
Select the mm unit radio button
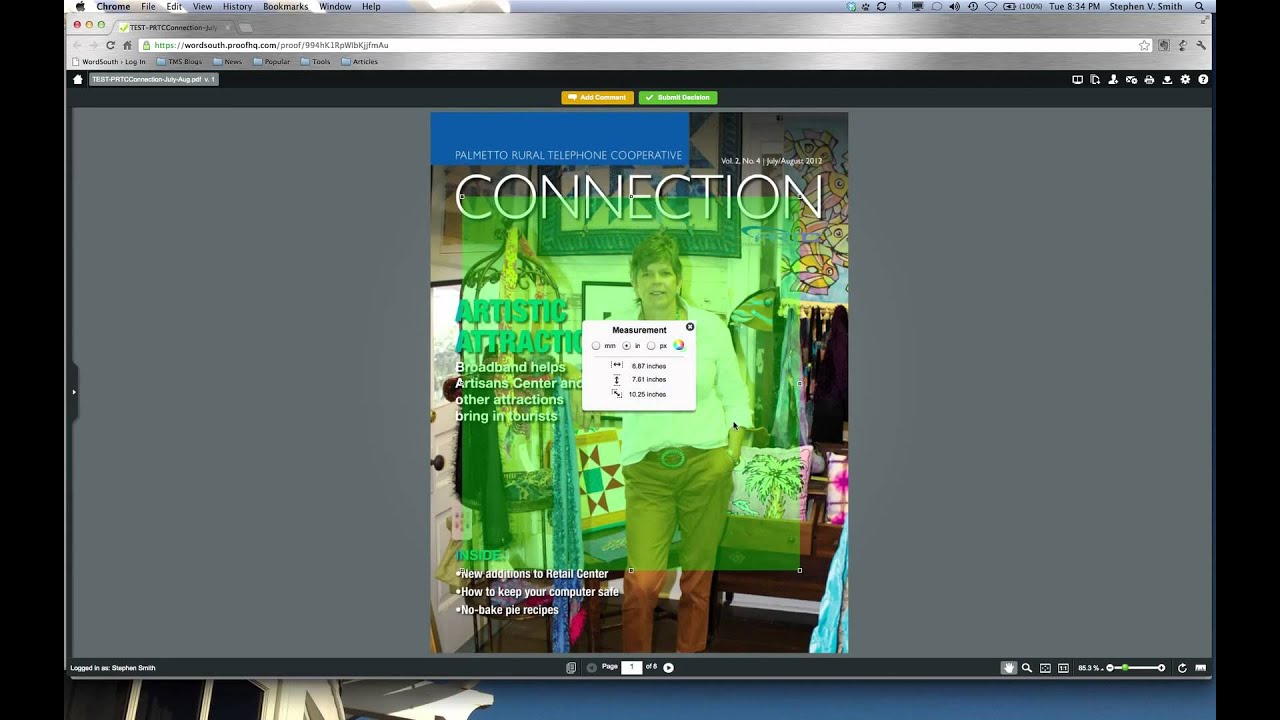coord(596,346)
